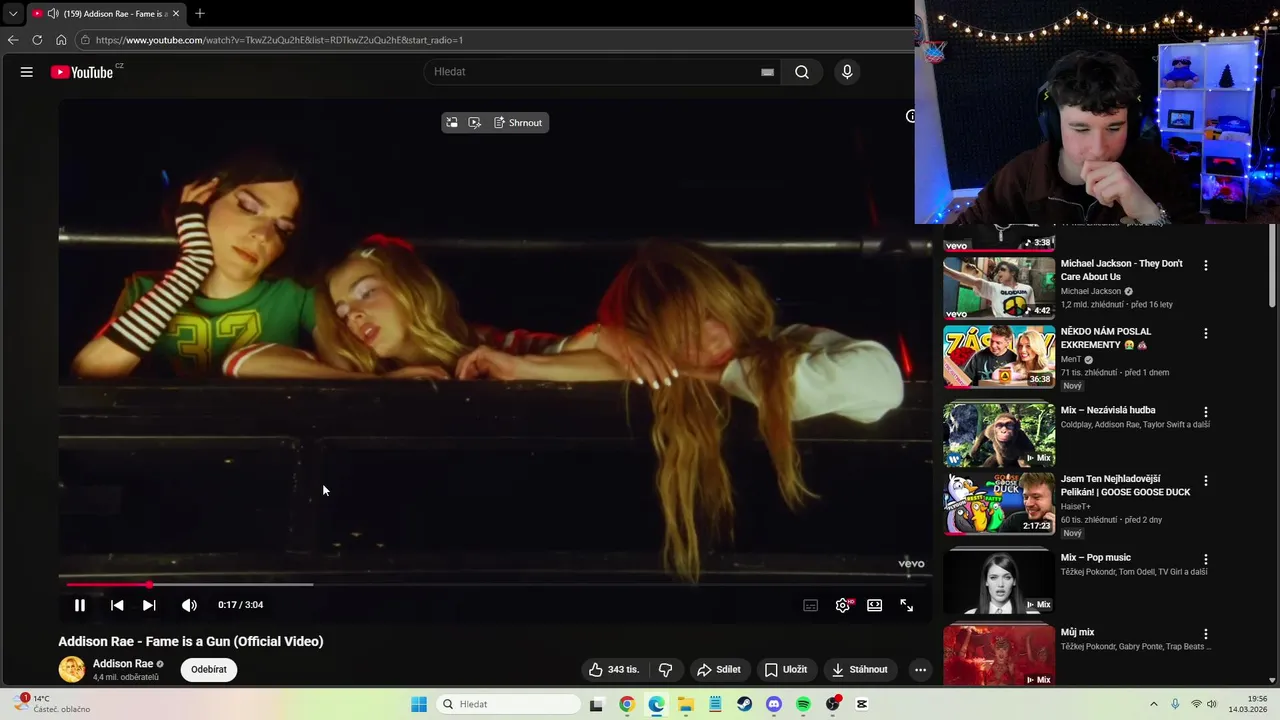Image resolution: width=1280 pixels, height=720 pixels.
Task: Download video with Stáhnout button
Action: [859, 670]
